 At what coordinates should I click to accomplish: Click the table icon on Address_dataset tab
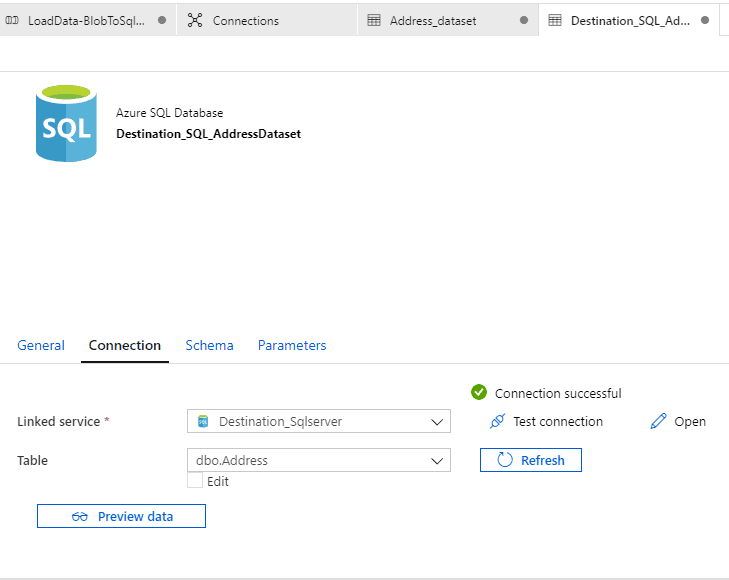coord(374,20)
